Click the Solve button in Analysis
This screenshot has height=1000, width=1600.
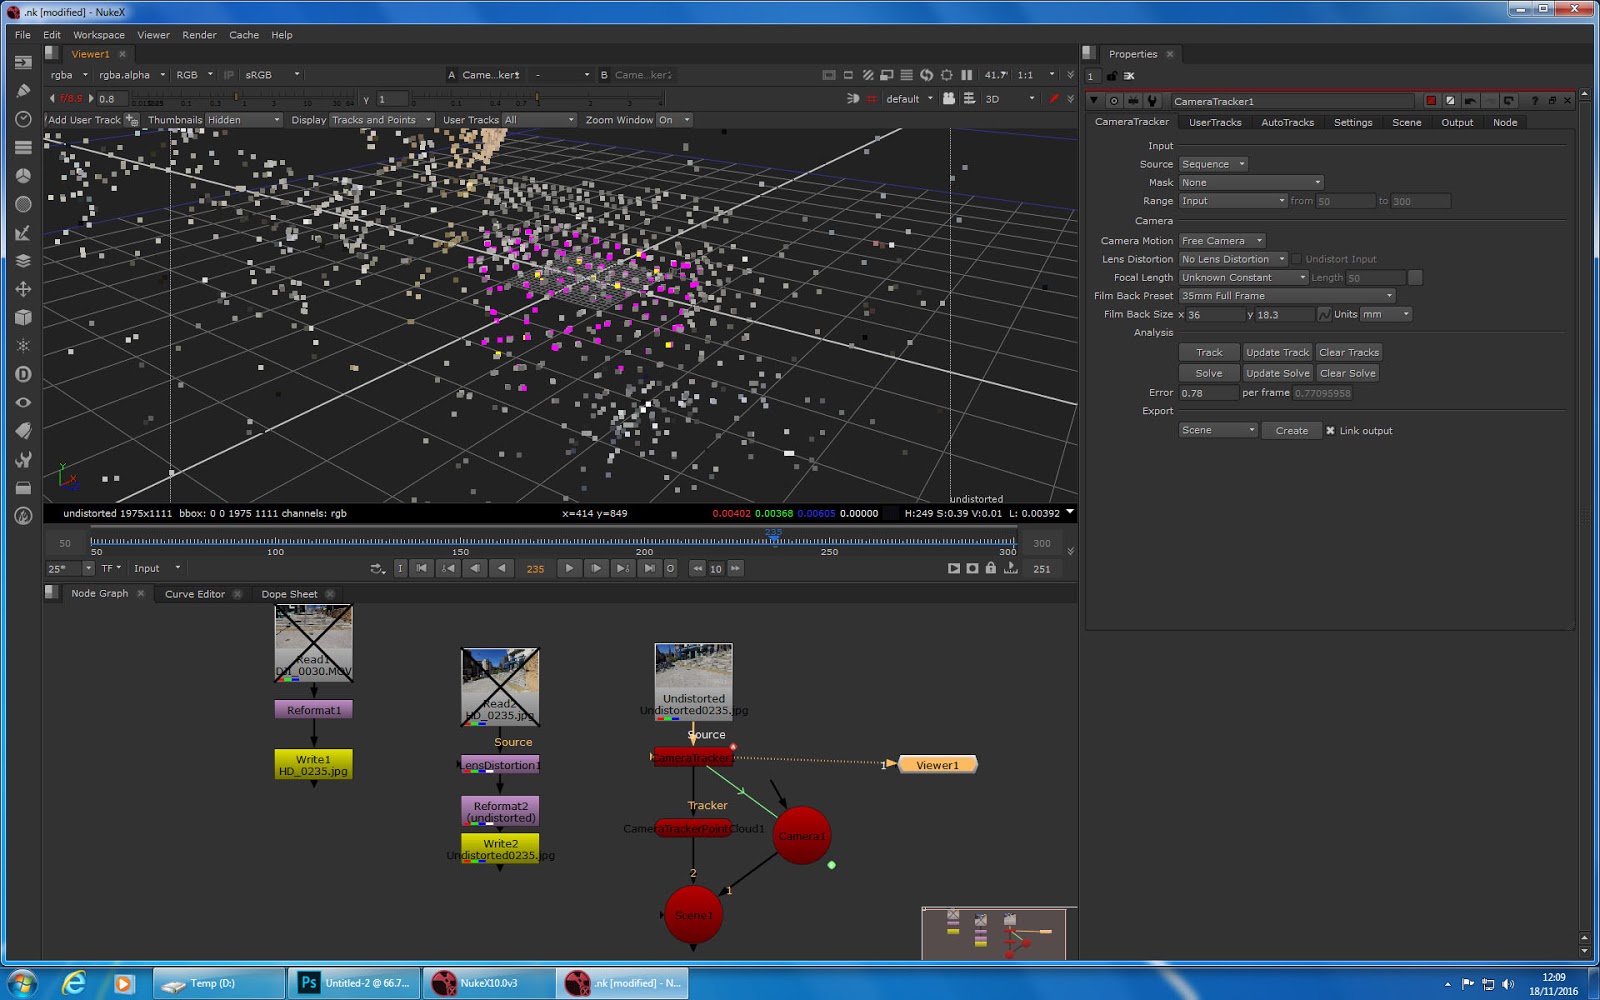pos(1208,372)
